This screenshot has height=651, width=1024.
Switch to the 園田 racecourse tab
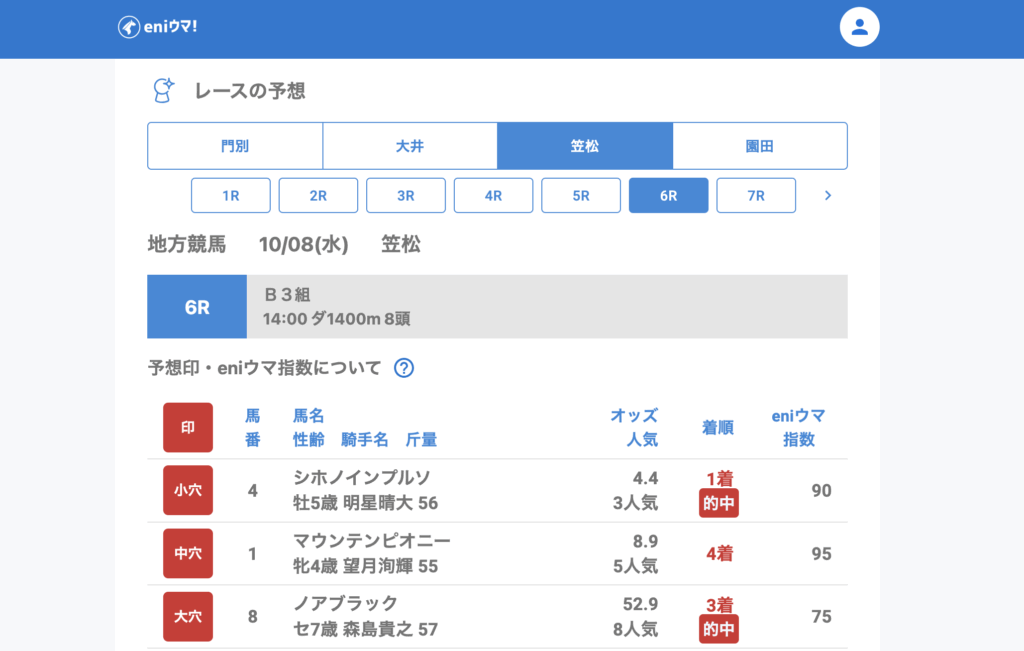coord(760,146)
